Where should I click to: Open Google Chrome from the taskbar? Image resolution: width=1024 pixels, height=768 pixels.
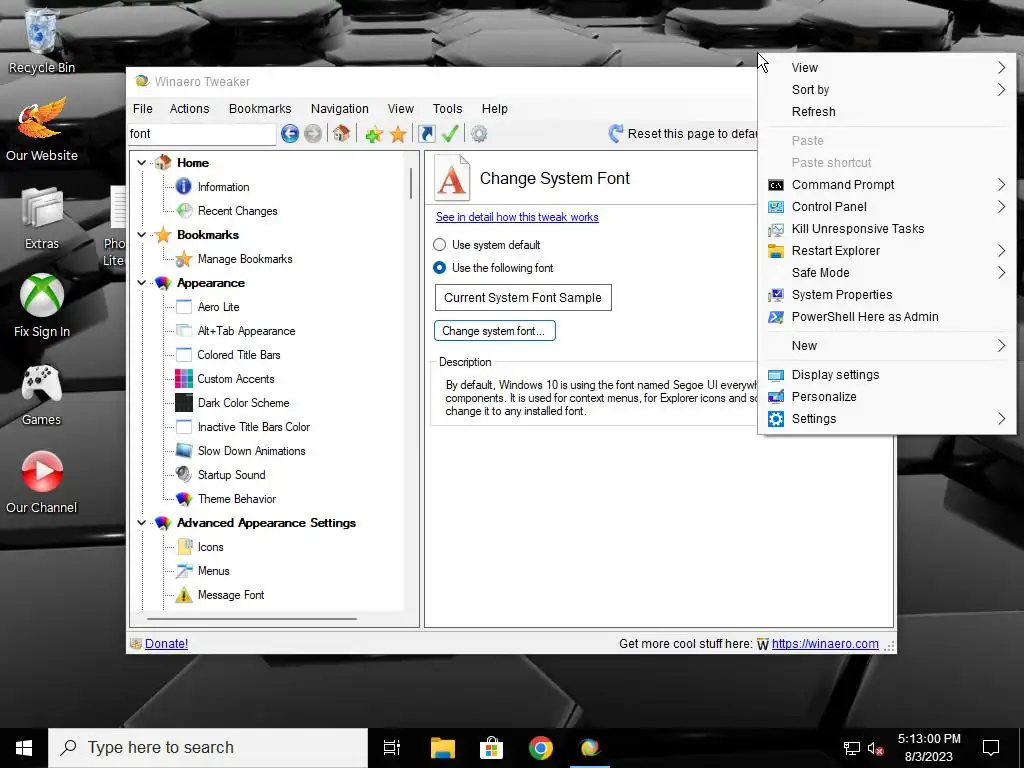click(x=541, y=748)
